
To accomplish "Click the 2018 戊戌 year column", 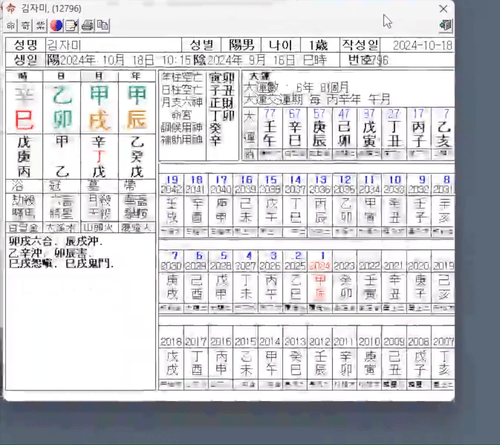I will (171, 362).
